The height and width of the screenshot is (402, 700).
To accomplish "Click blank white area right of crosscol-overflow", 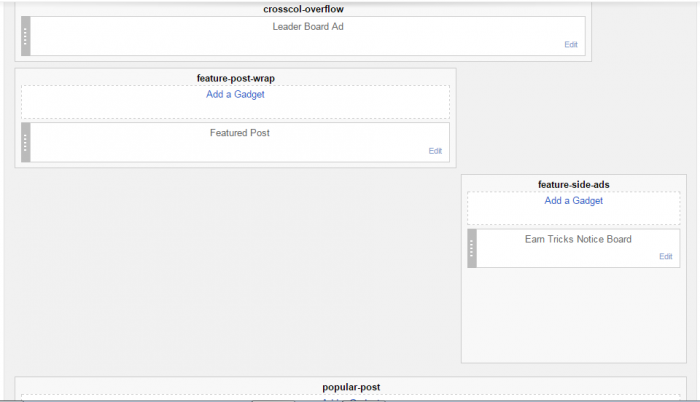I will (645, 30).
